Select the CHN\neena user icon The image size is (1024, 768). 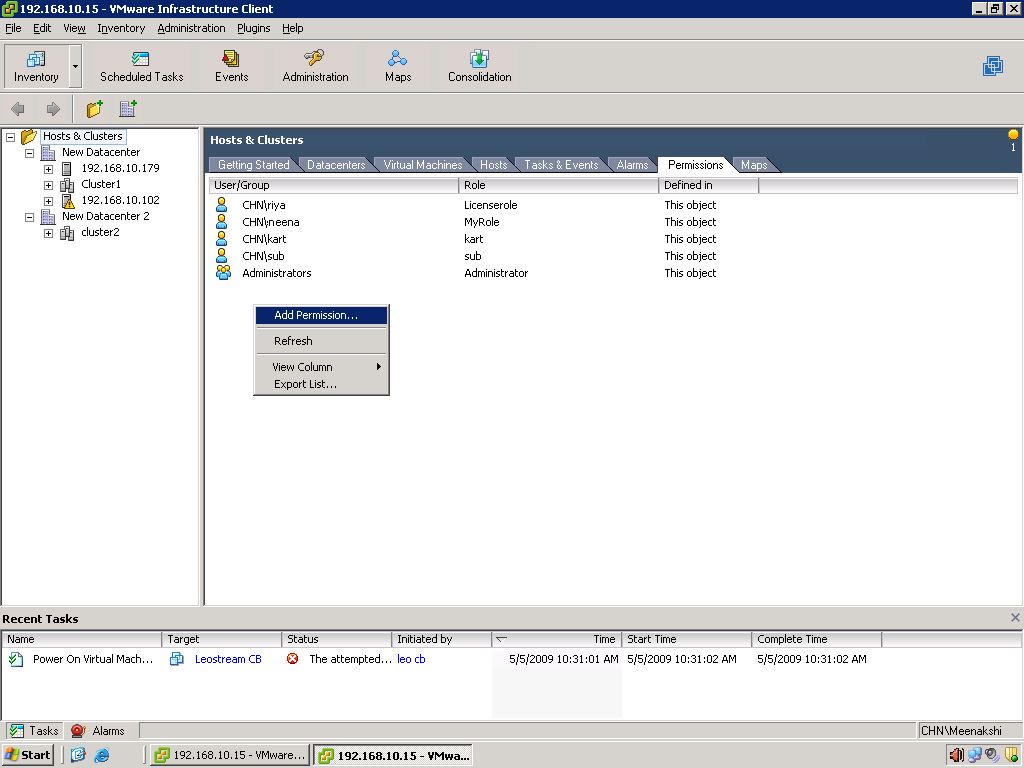coord(222,222)
